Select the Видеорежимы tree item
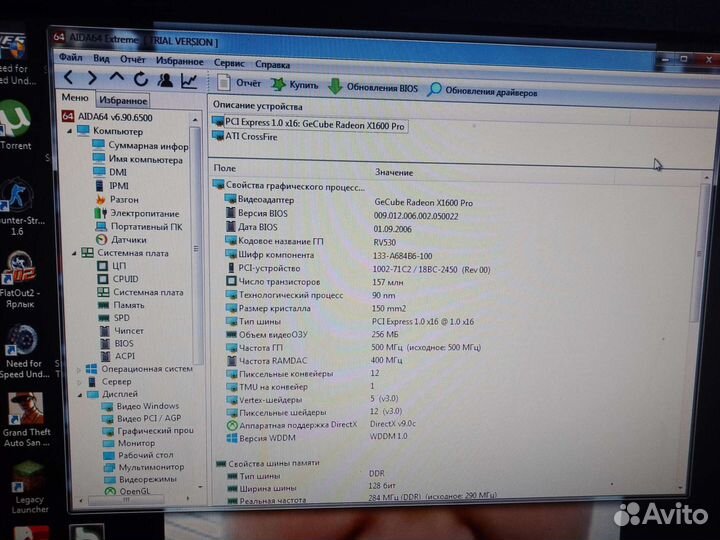 [141, 479]
